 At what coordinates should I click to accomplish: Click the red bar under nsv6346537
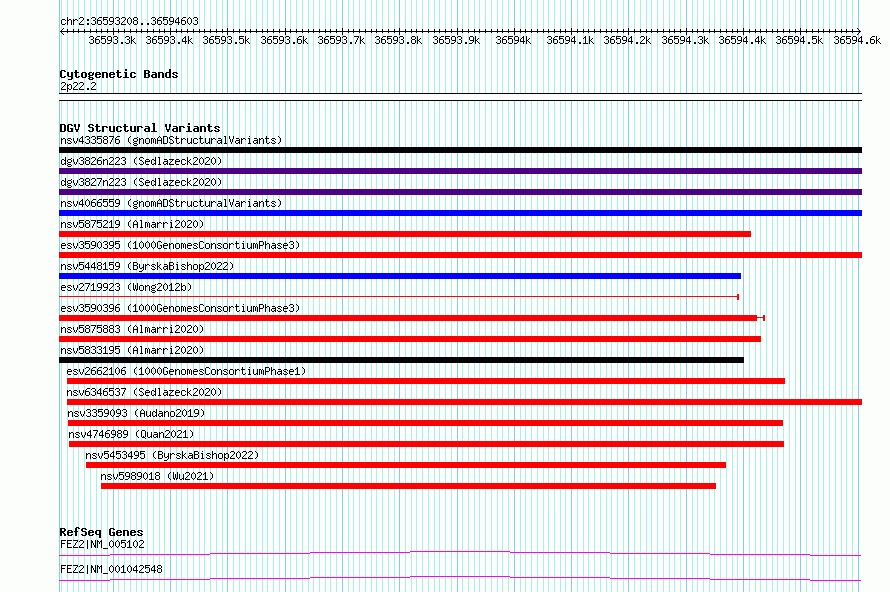click(x=464, y=402)
